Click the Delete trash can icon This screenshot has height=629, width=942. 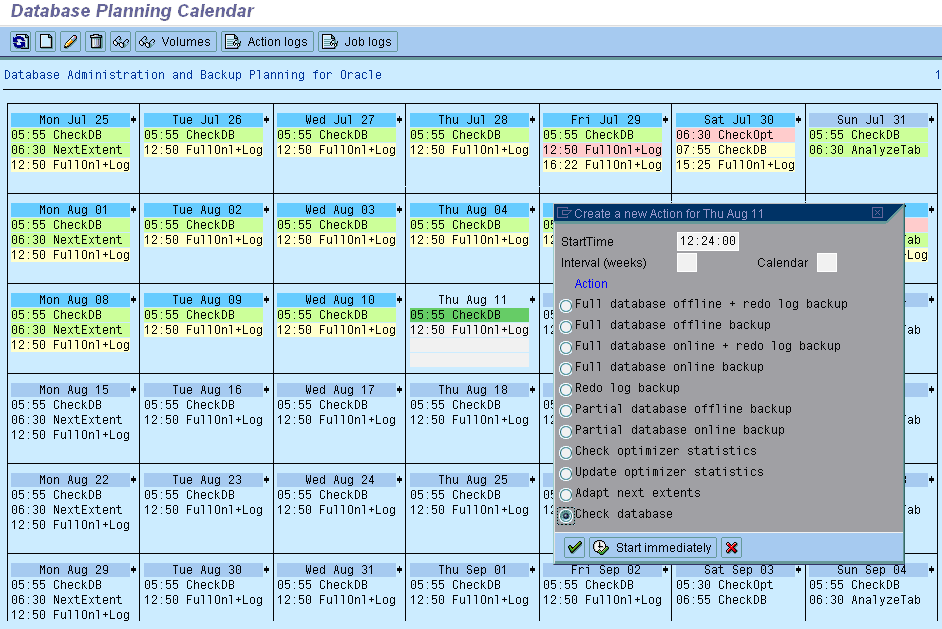pos(96,41)
